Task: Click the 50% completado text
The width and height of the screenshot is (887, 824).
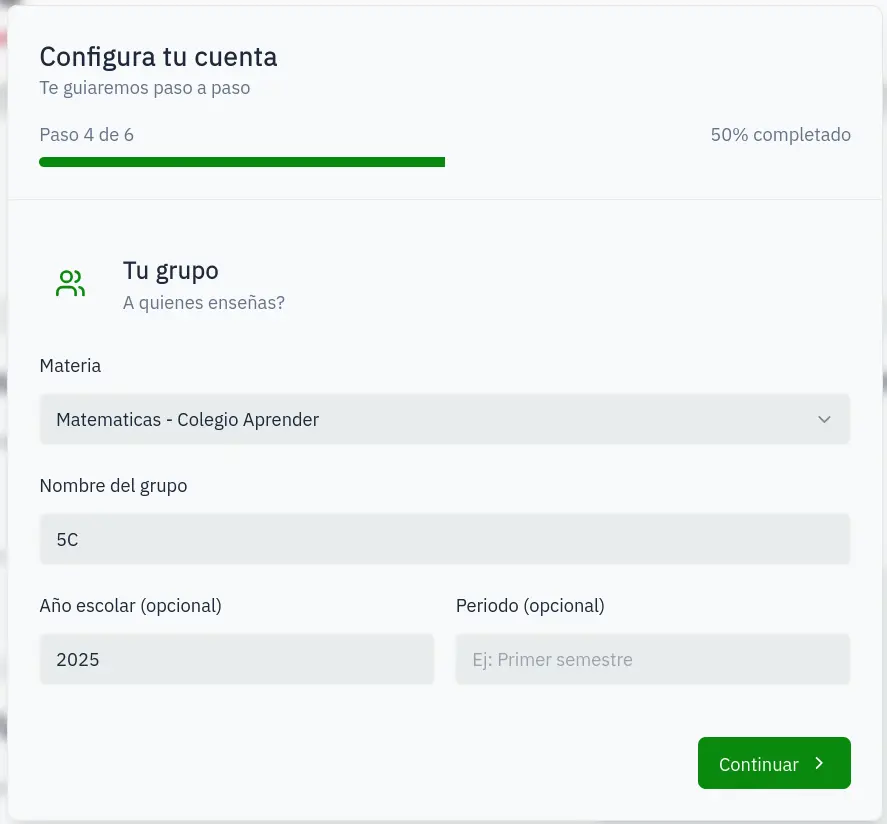Action: tap(780, 134)
